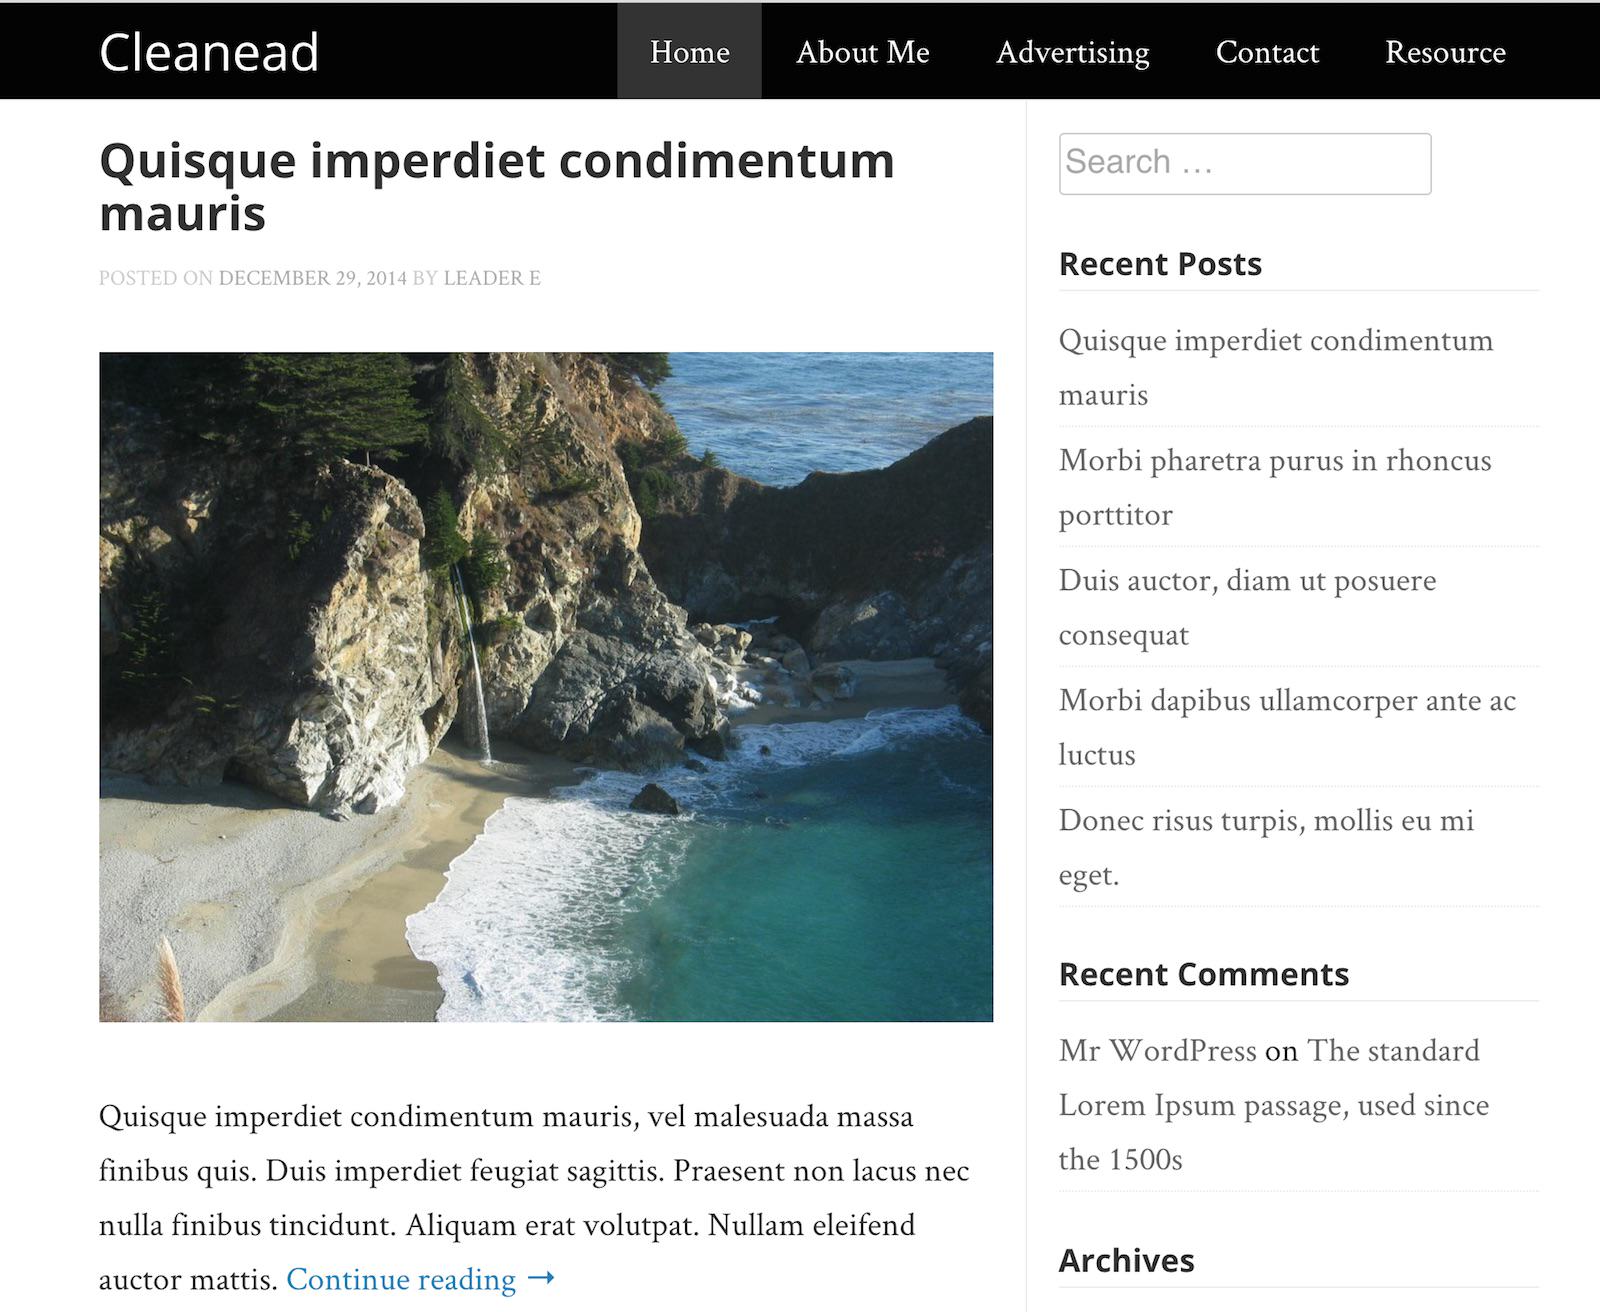Open recent post Duis auctor, diam ut posuere

[1247, 581]
